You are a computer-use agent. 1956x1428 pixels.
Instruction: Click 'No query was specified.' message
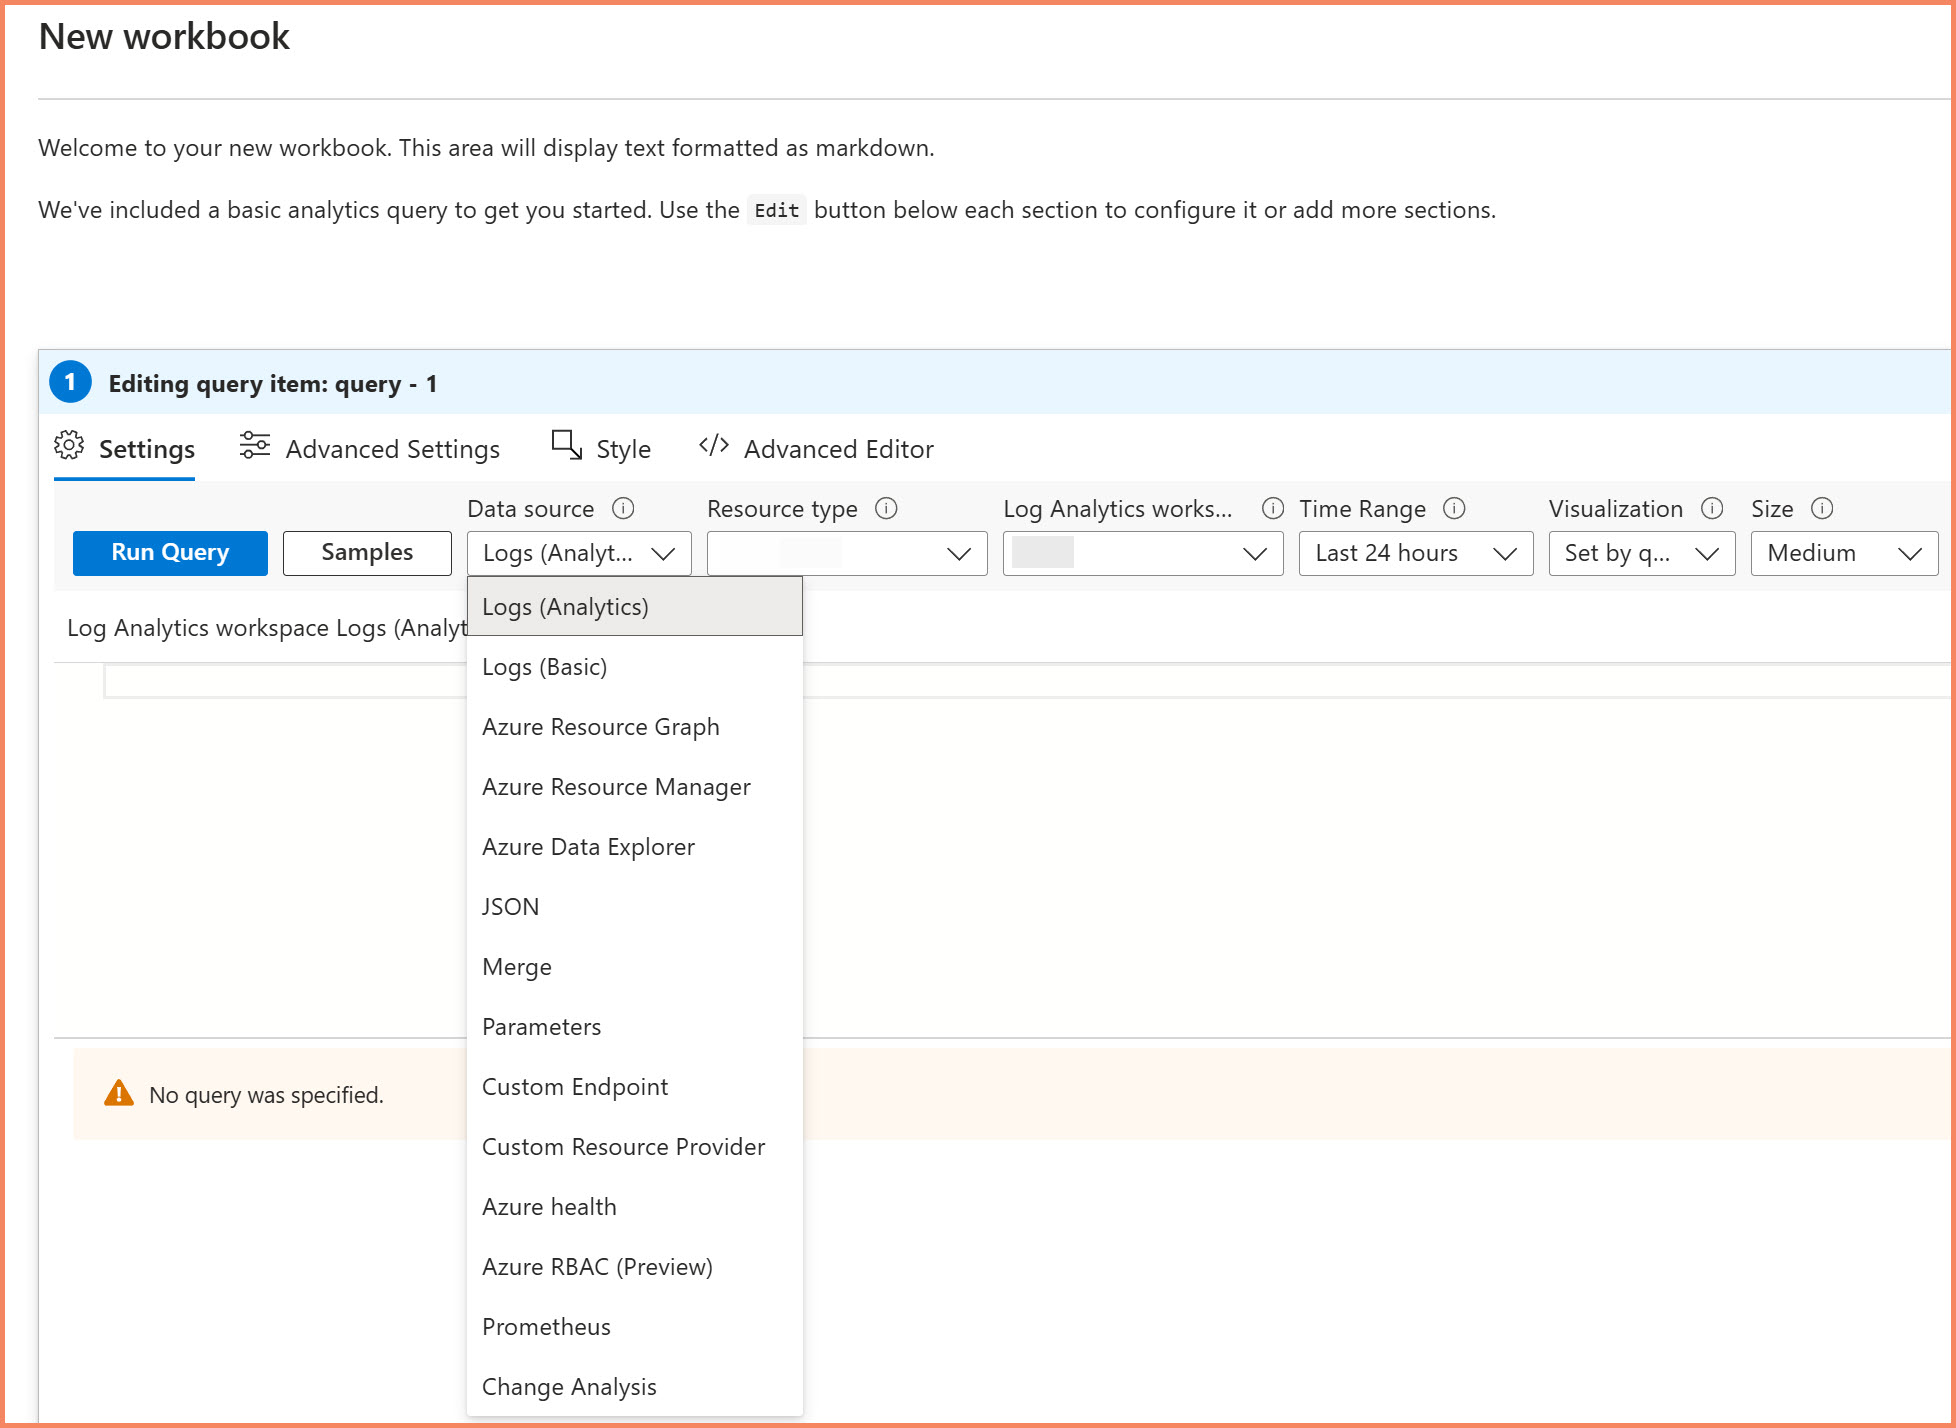pyautogui.click(x=266, y=1095)
